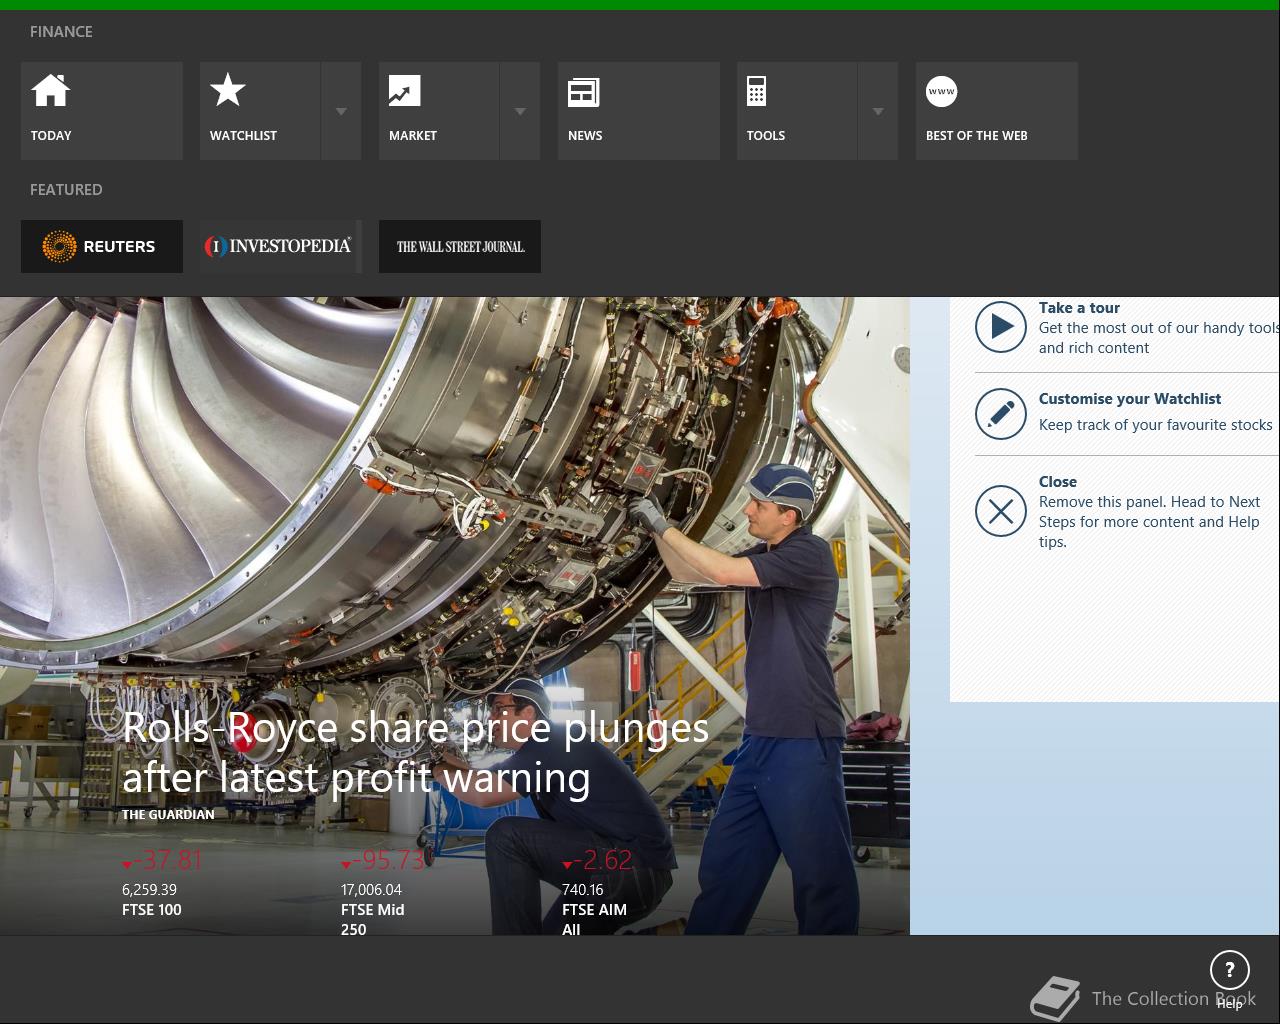The width and height of the screenshot is (1280, 1024).
Task: Click the -37.81 change value
Action: pos(163,860)
